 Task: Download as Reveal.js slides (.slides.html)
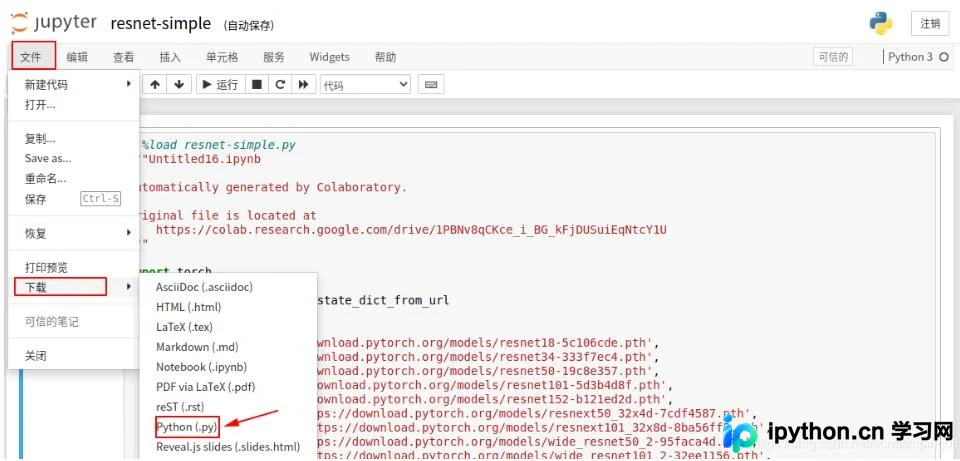click(228, 447)
